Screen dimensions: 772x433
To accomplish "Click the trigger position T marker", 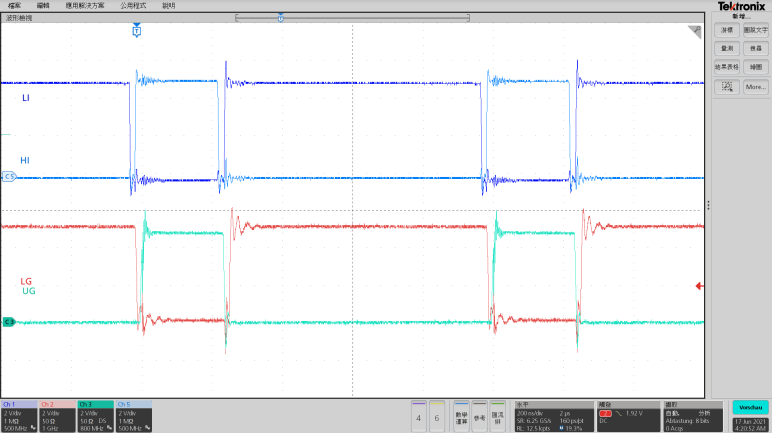I will coord(136,32).
